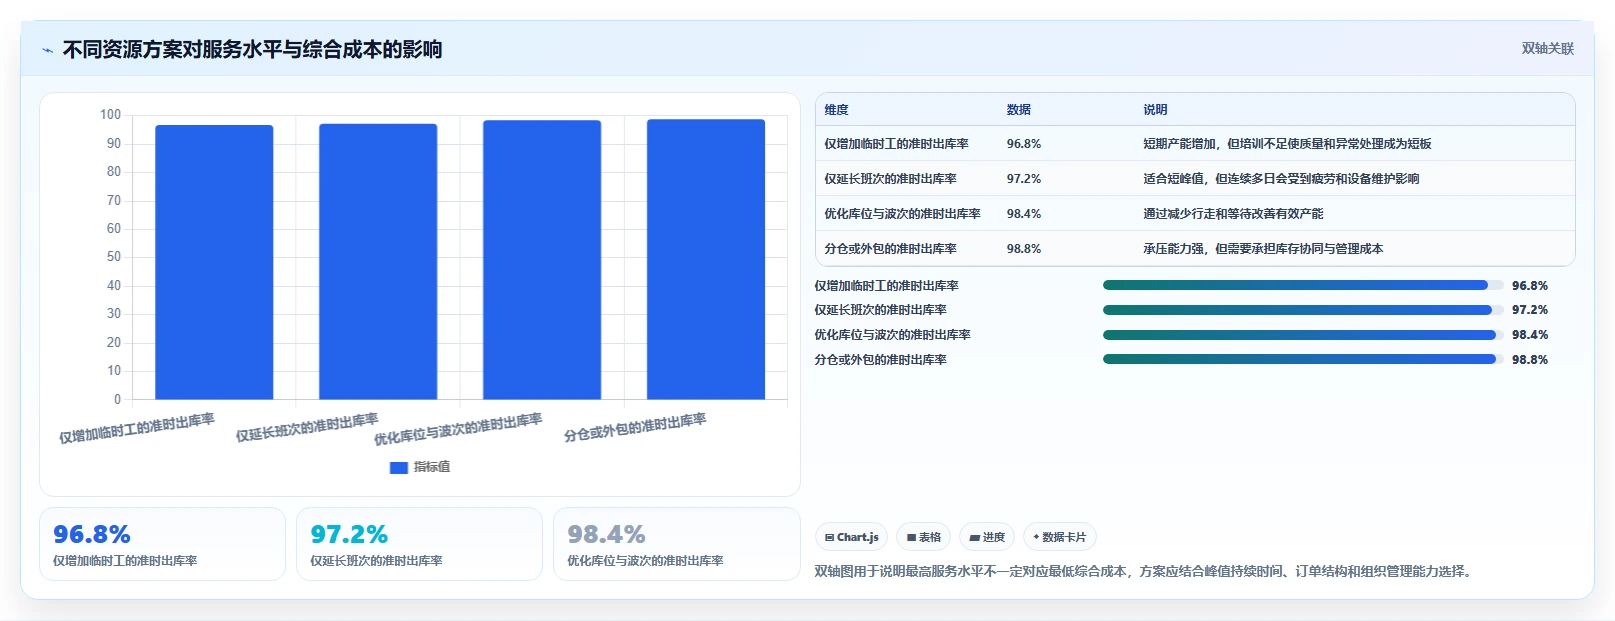1615x621 pixels.
Task: Click the 数据 column header
Action: [1018, 110]
